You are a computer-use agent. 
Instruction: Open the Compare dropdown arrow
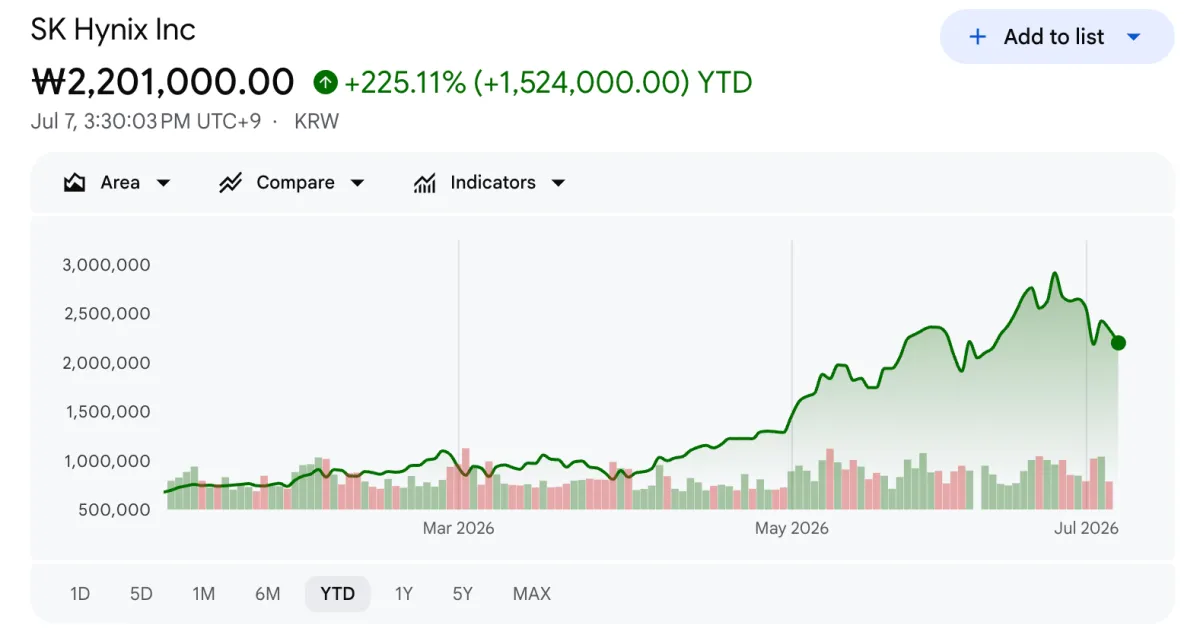click(357, 183)
